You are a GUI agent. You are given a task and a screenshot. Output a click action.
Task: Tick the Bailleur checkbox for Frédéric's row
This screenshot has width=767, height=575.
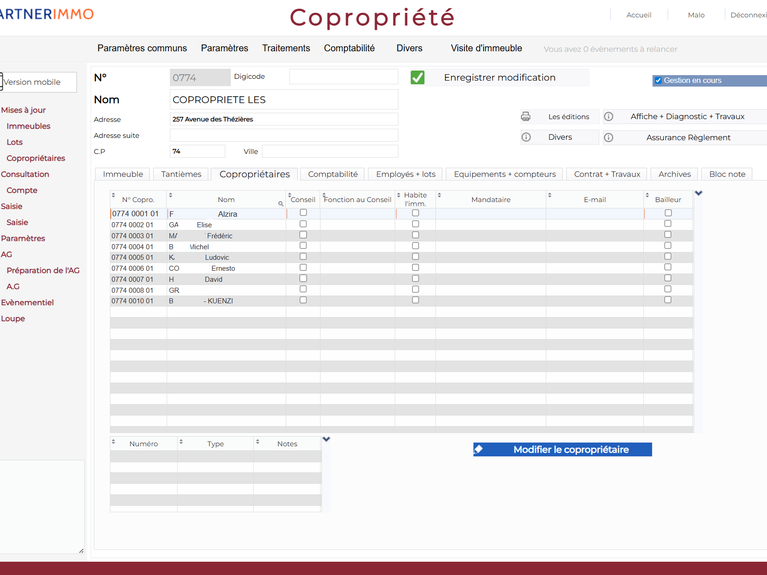[668, 235]
